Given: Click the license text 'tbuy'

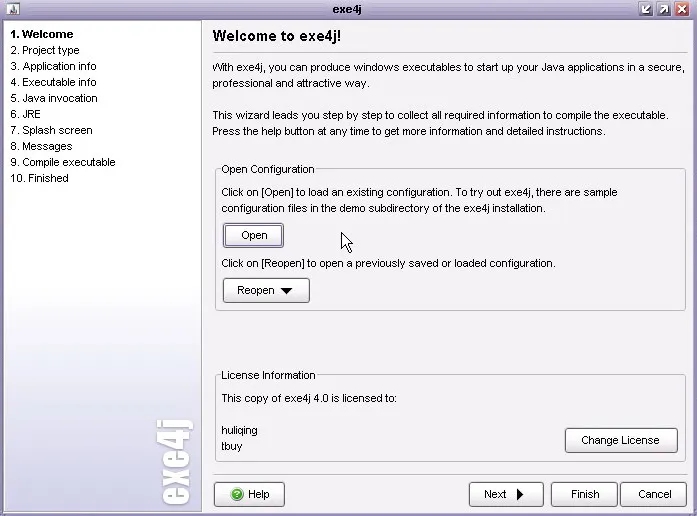Looking at the screenshot, I should 232,446.
